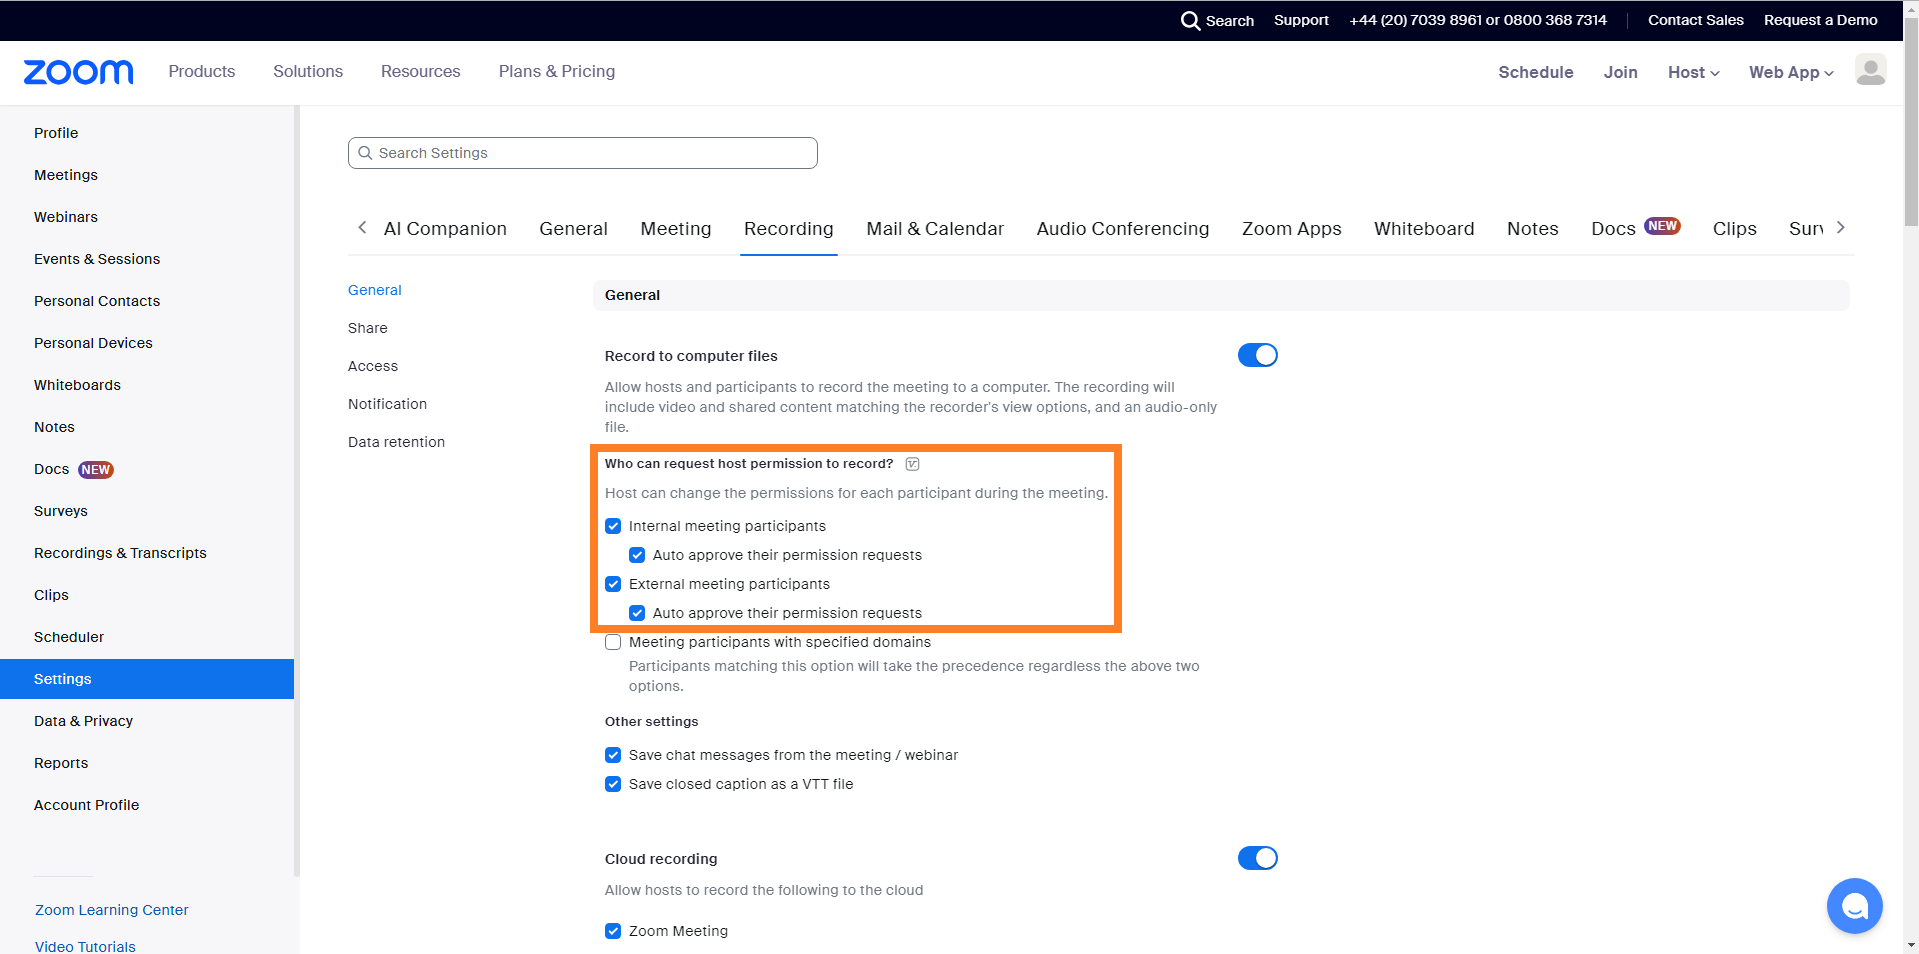Open Plans & Pricing
Image resolution: width=1919 pixels, height=954 pixels.
(557, 71)
